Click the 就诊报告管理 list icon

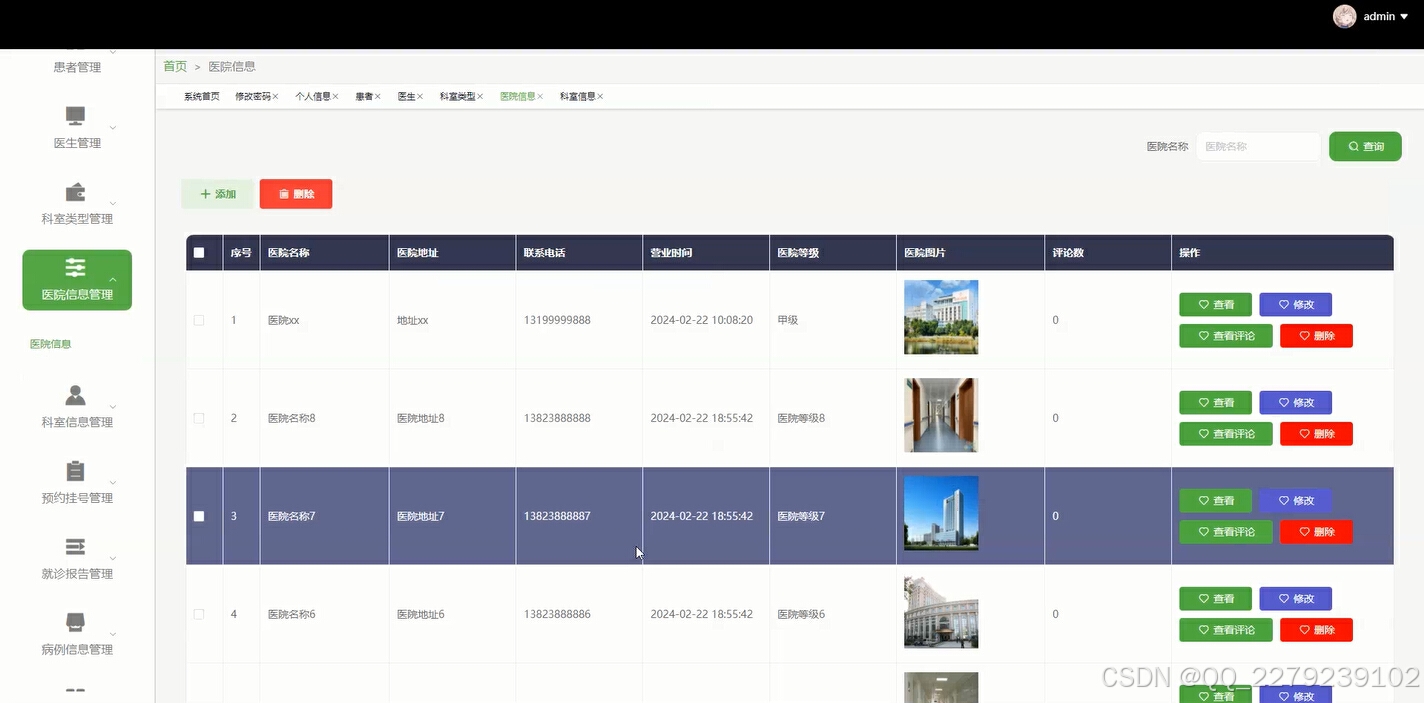point(75,547)
